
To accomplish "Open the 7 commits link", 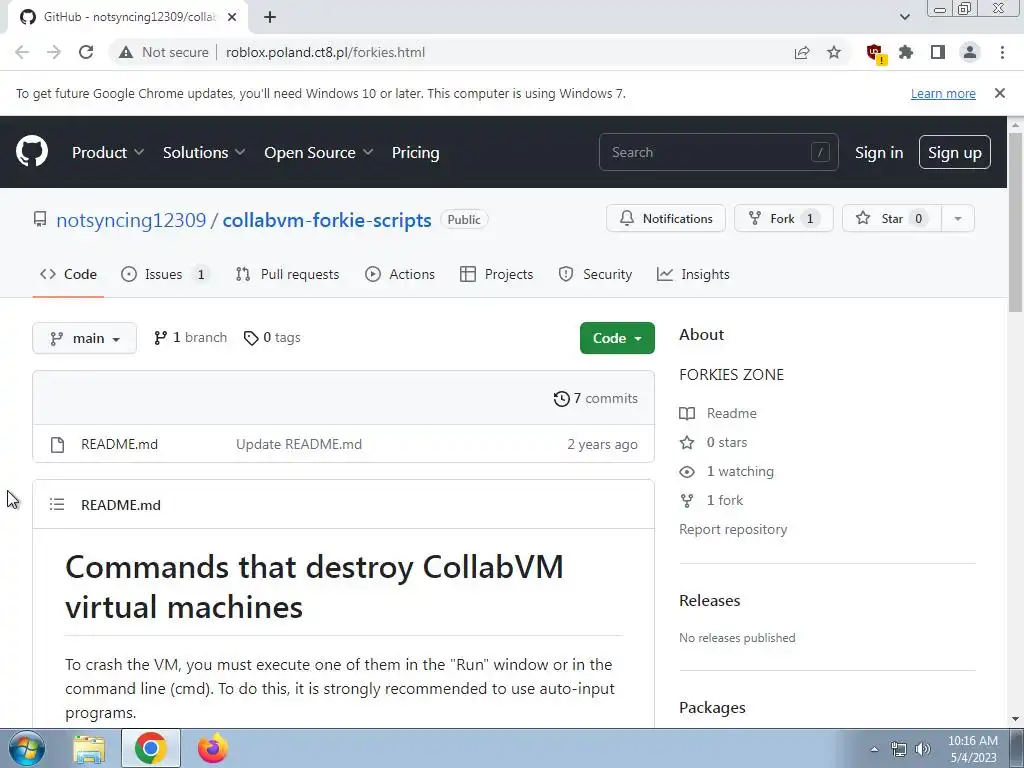I will [596, 398].
